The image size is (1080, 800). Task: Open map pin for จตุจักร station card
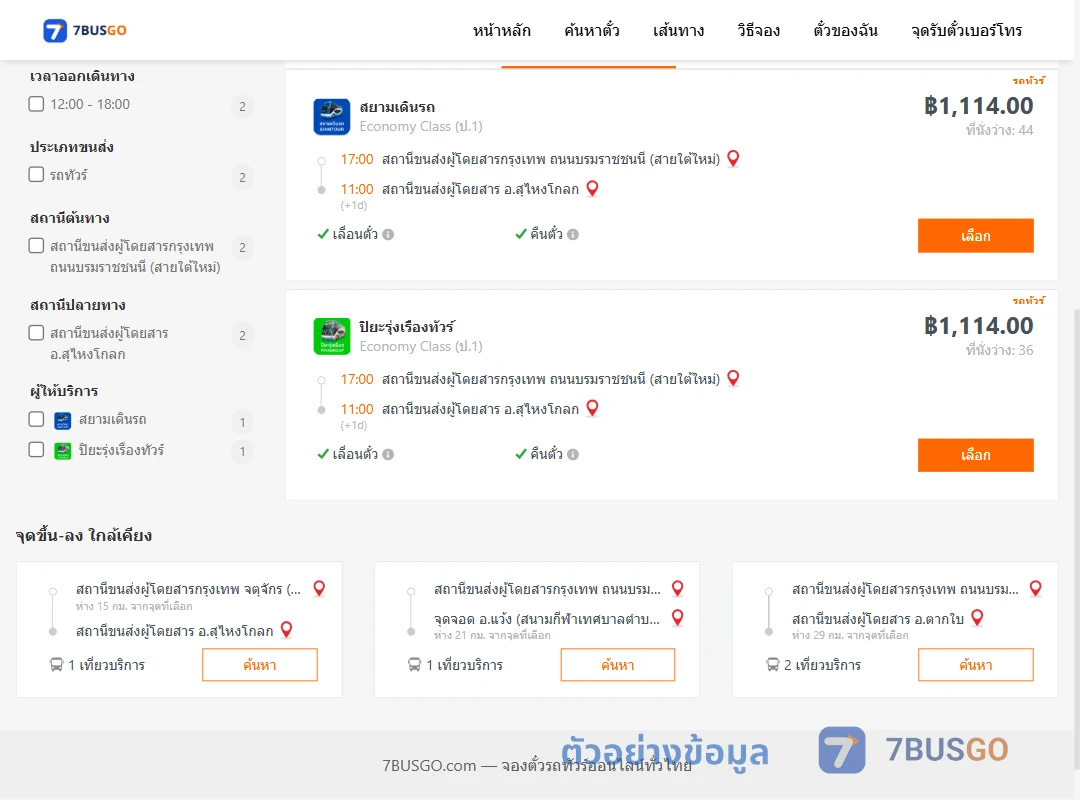[320, 588]
